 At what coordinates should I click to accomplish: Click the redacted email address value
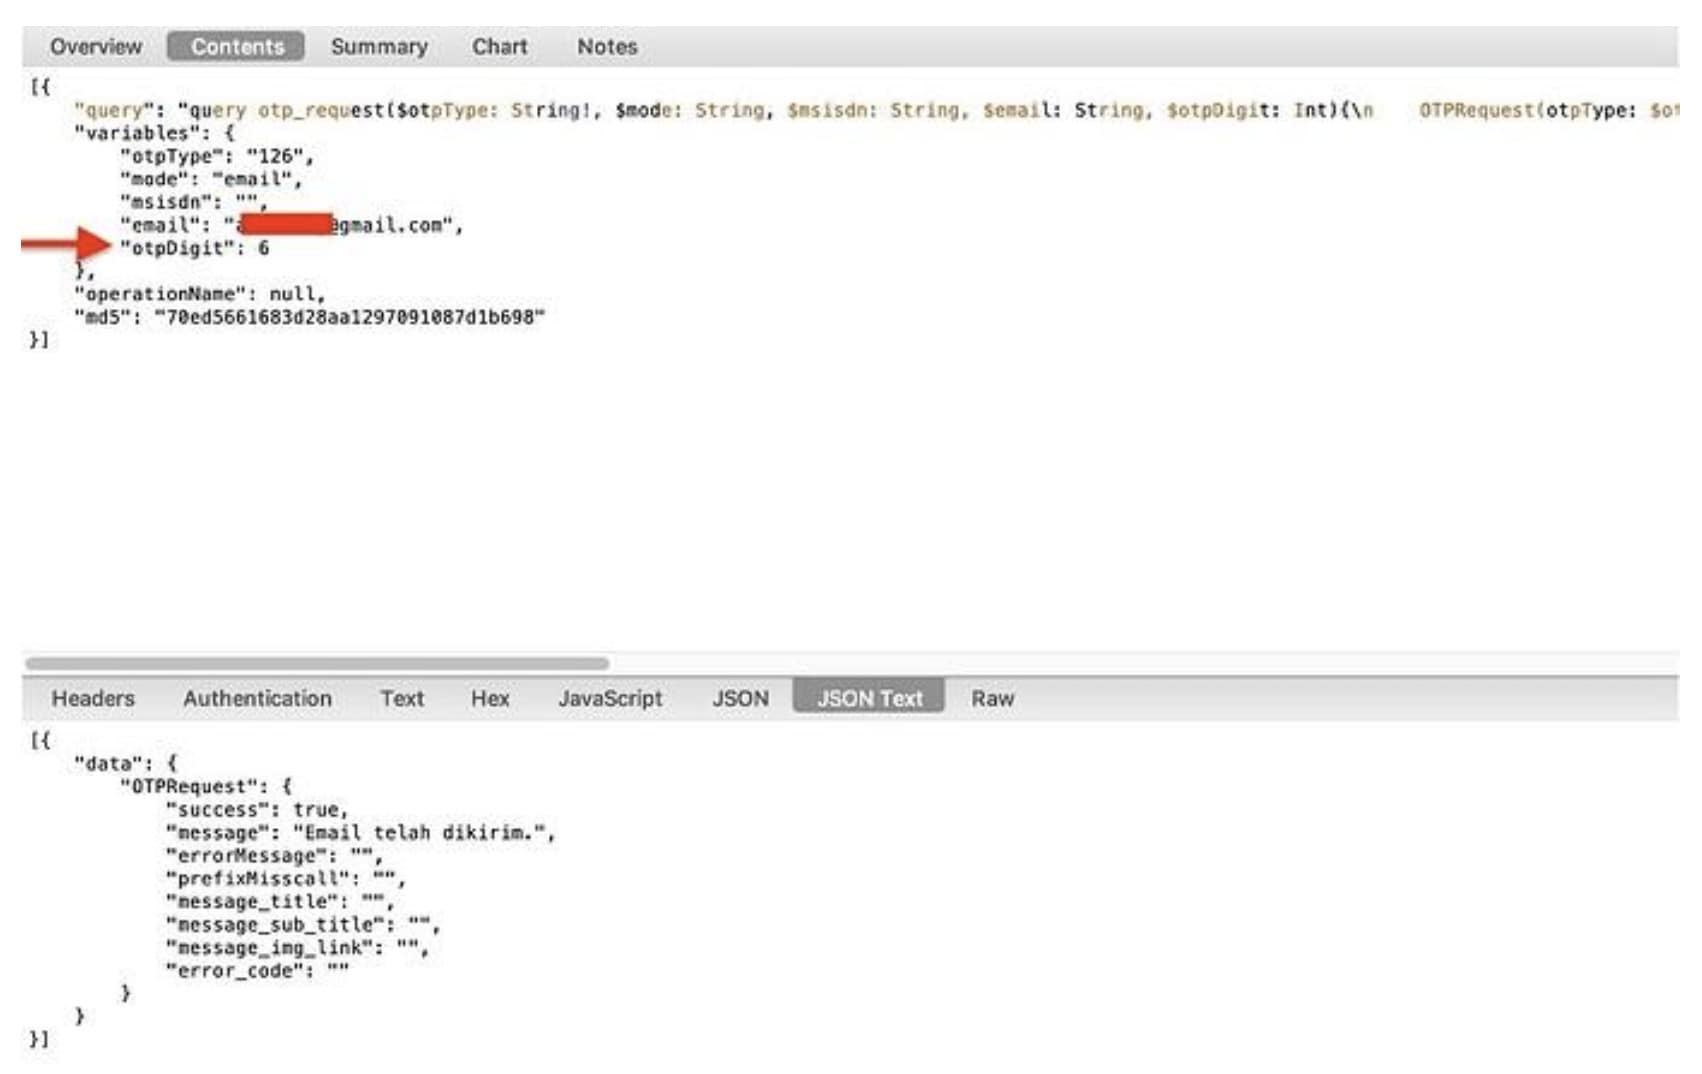(290, 226)
